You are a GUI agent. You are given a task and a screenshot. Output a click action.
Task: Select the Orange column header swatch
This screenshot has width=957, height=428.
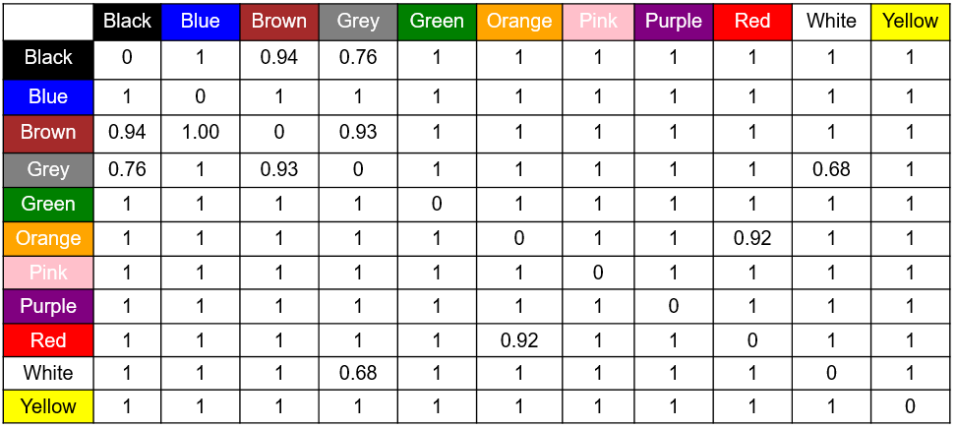tap(519, 22)
